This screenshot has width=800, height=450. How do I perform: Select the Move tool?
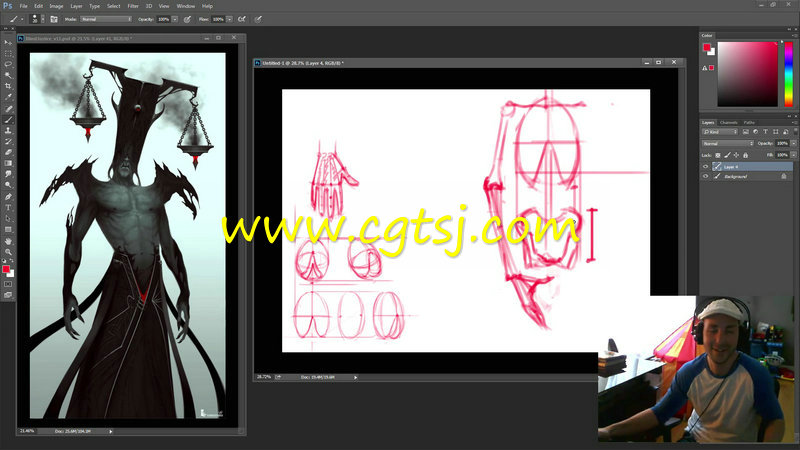[8, 42]
